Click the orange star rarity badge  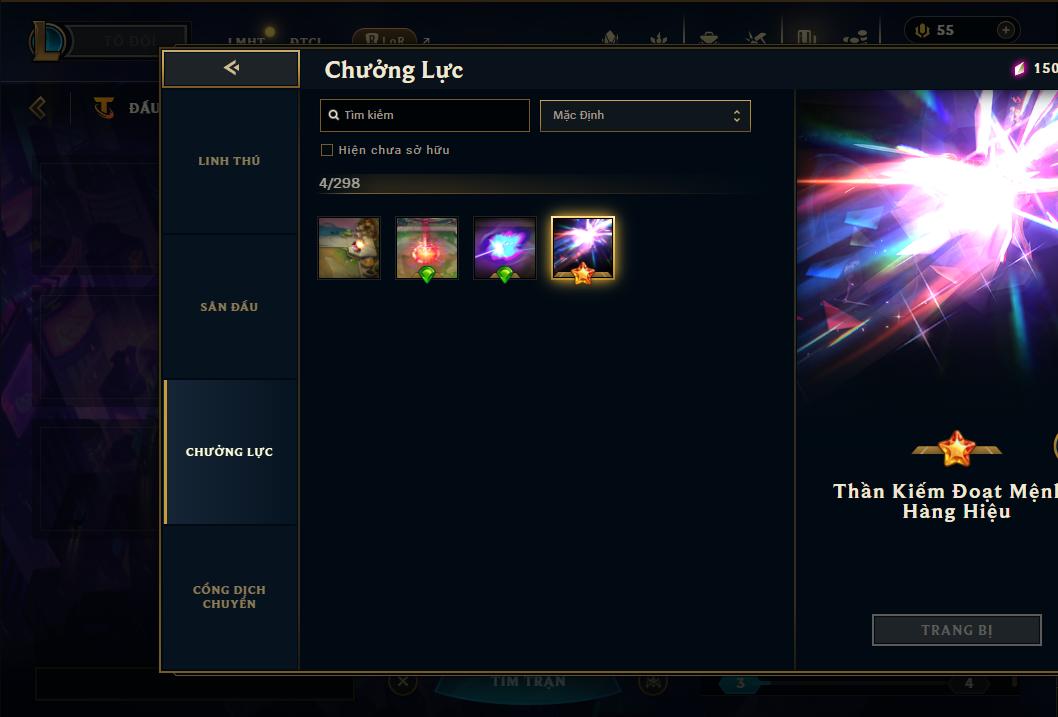click(x=957, y=449)
